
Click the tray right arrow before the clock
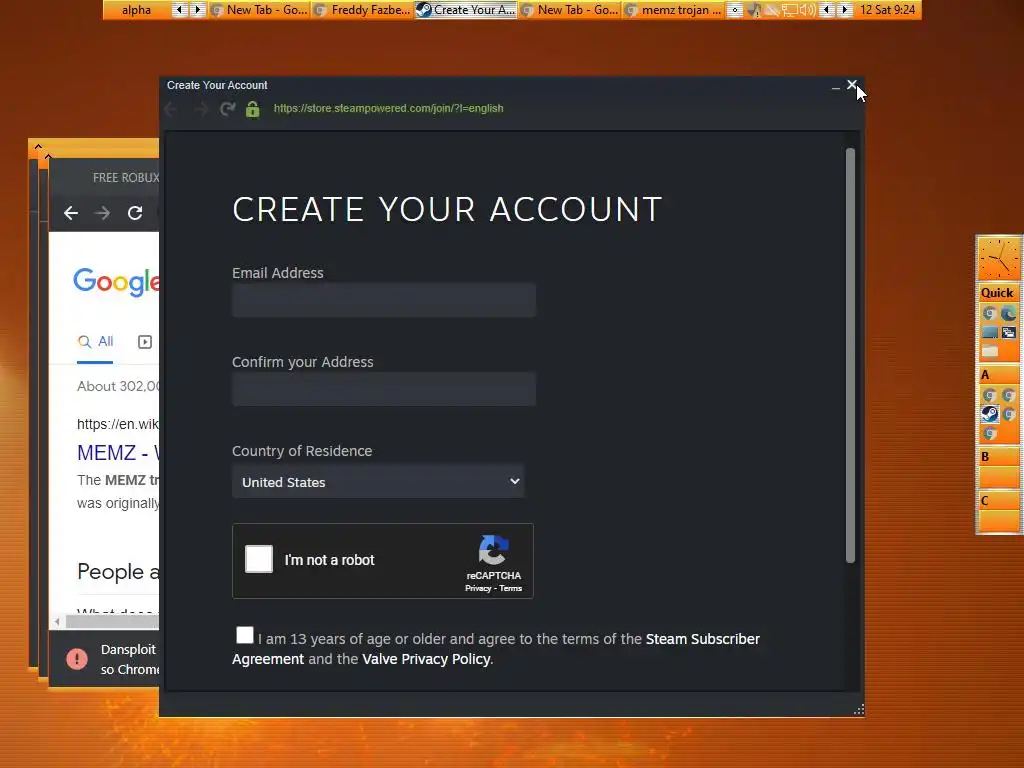pyautogui.click(x=845, y=10)
